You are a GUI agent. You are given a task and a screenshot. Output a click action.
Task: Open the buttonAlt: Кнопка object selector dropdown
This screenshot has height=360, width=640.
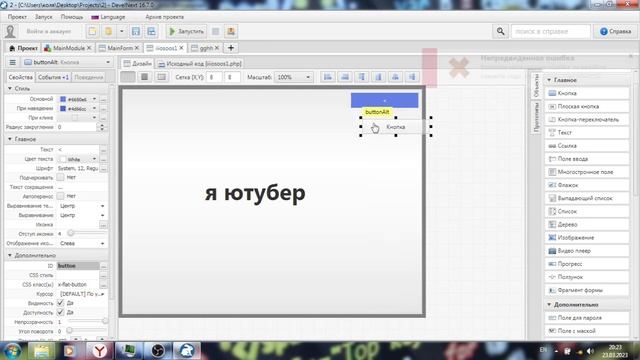67,62
